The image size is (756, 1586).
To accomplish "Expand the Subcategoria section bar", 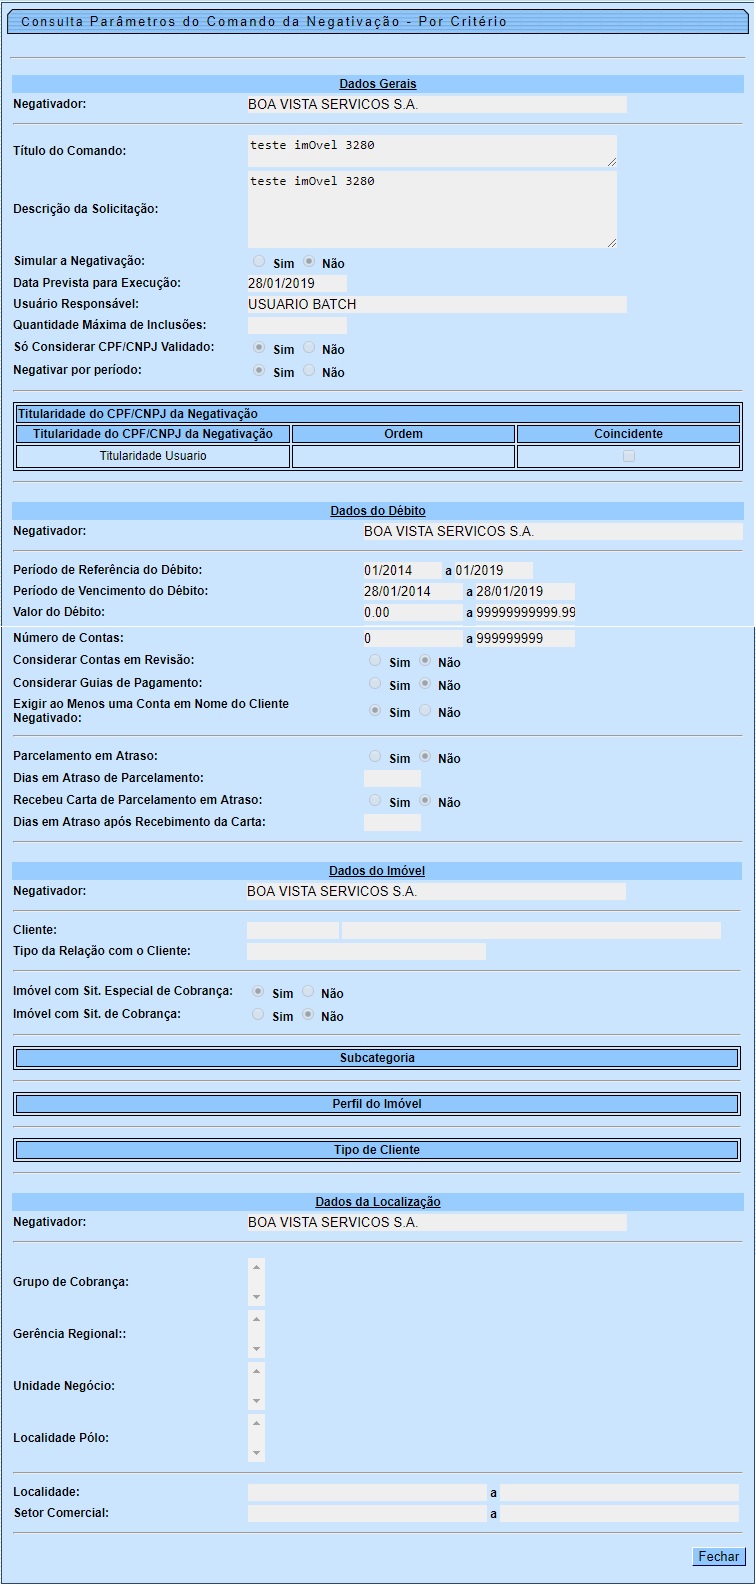I will click(377, 1058).
